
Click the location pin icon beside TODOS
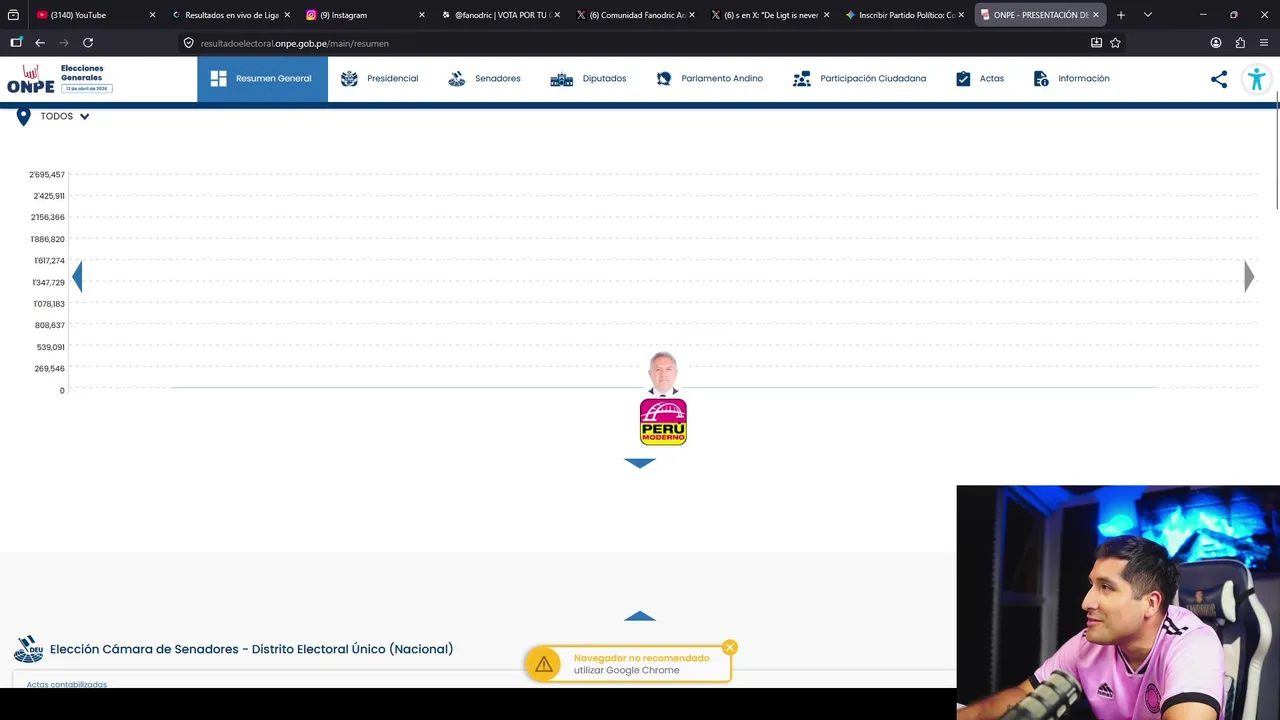point(23,117)
